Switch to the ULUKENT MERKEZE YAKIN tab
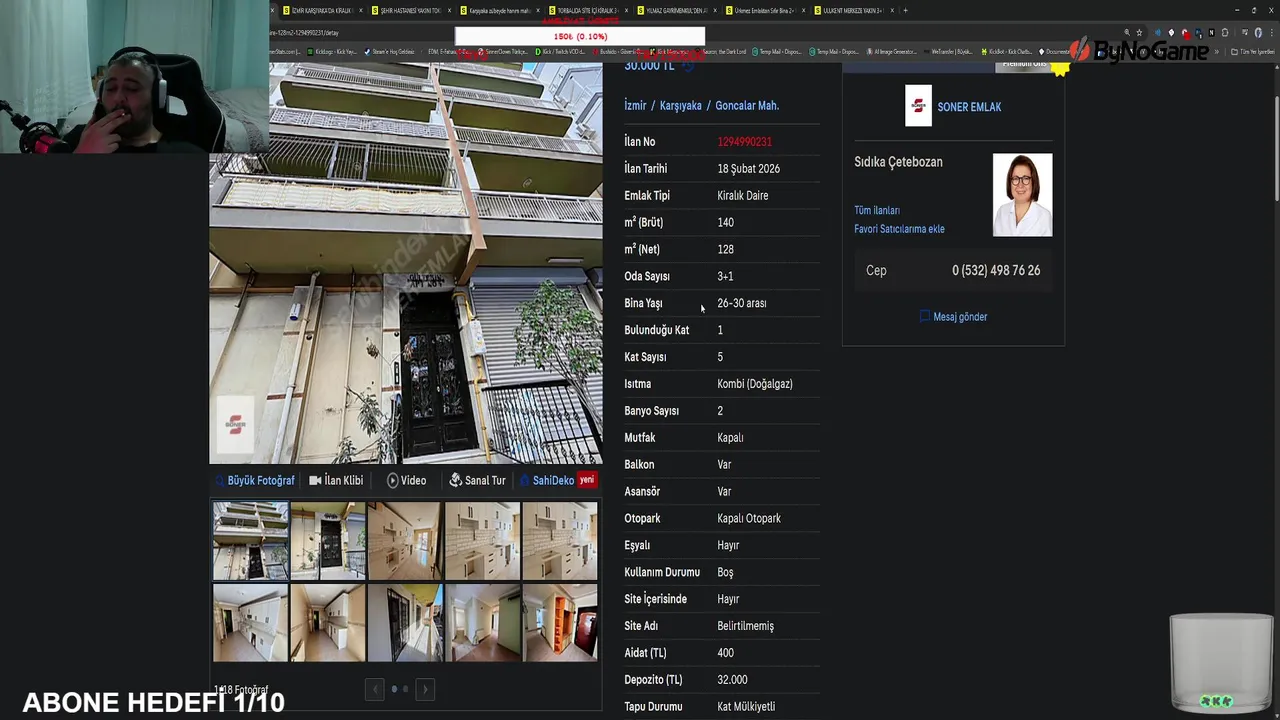The width and height of the screenshot is (1280, 720). tap(852, 10)
